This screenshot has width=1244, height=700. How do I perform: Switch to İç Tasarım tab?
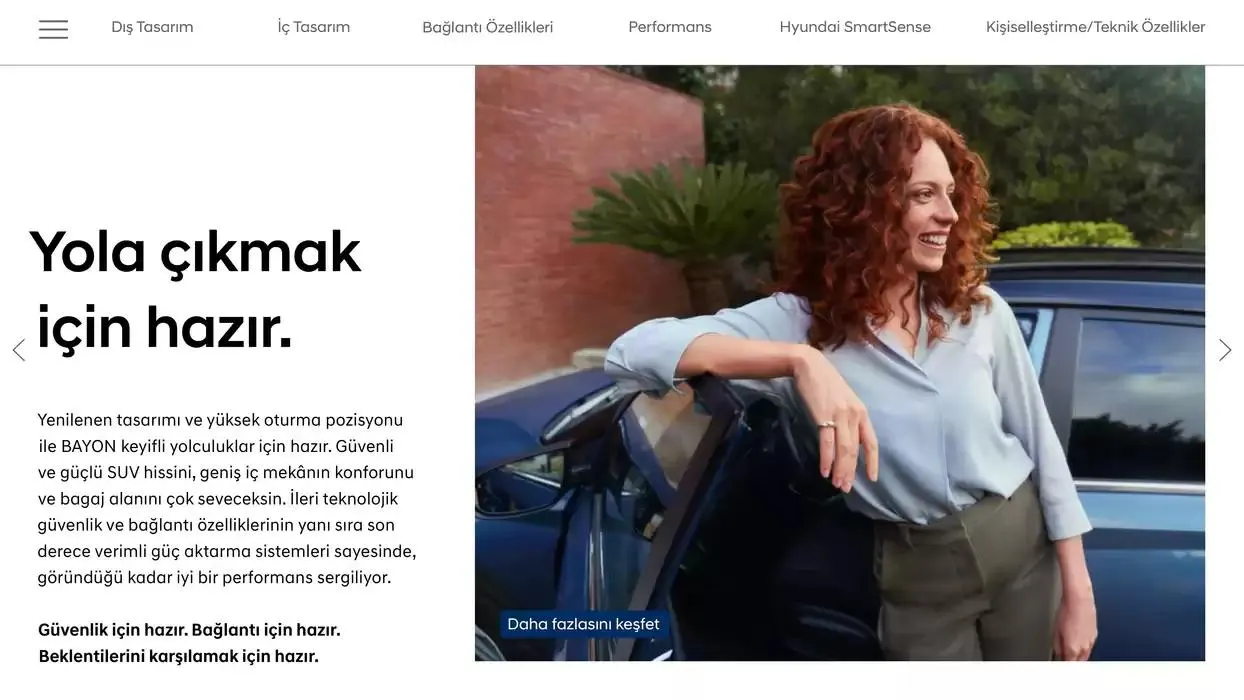coord(314,27)
